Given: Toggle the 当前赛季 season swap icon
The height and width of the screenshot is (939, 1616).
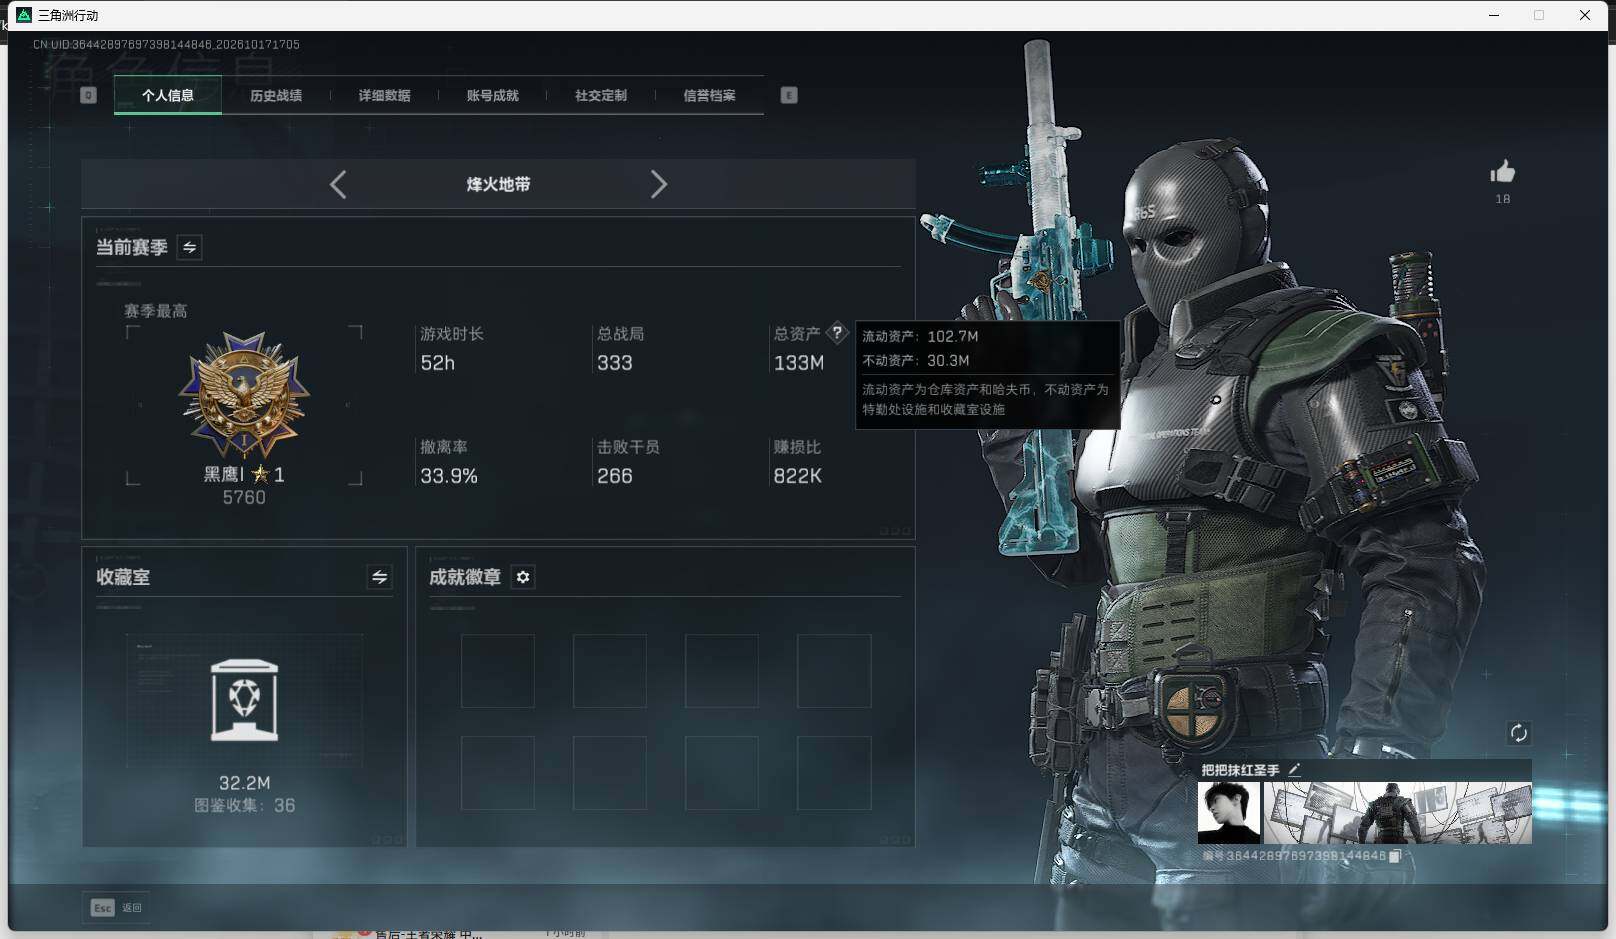Looking at the screenshot, I should [x=189, y=247].
